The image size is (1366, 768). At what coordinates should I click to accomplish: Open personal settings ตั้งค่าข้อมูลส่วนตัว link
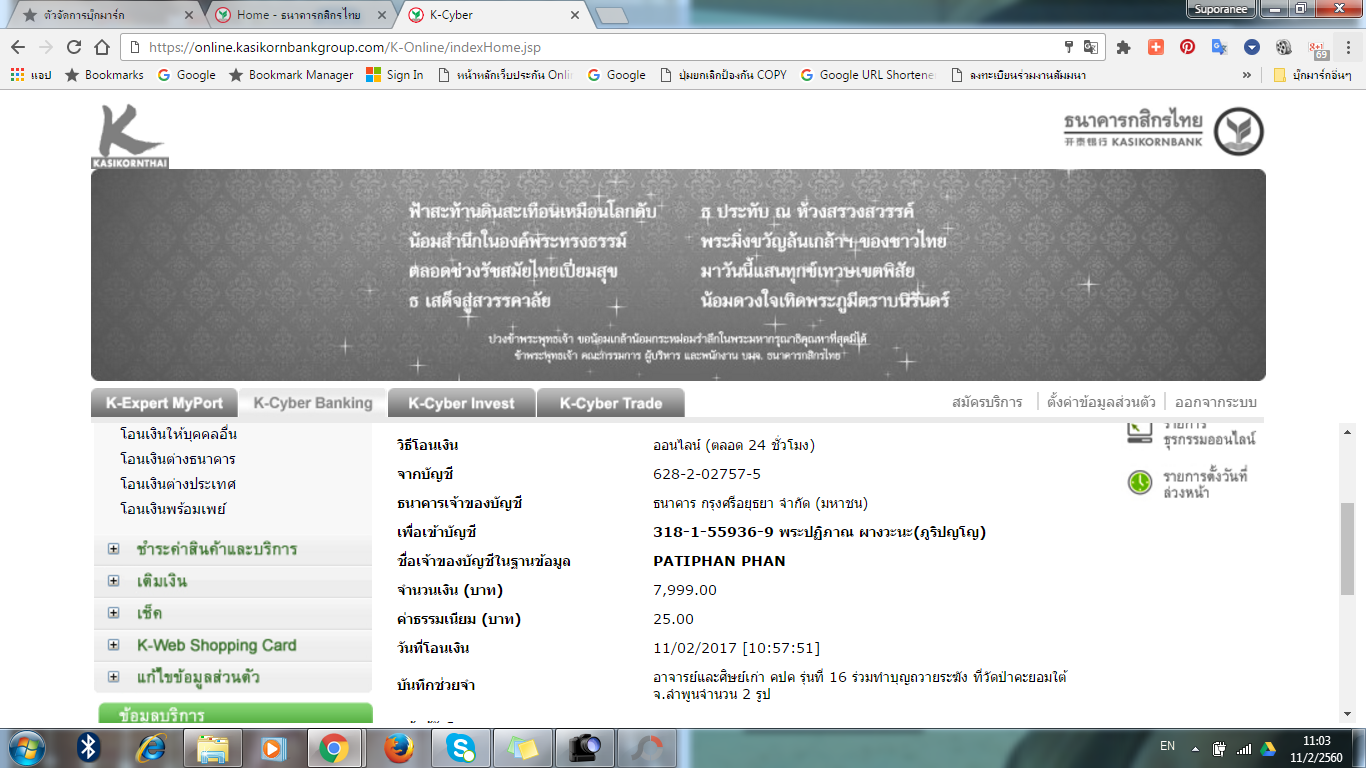1101,402
